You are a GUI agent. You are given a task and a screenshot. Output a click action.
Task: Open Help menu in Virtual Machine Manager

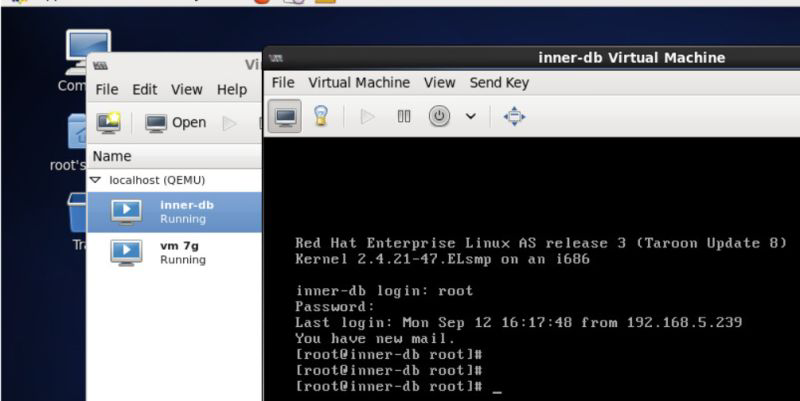point(232,89)
